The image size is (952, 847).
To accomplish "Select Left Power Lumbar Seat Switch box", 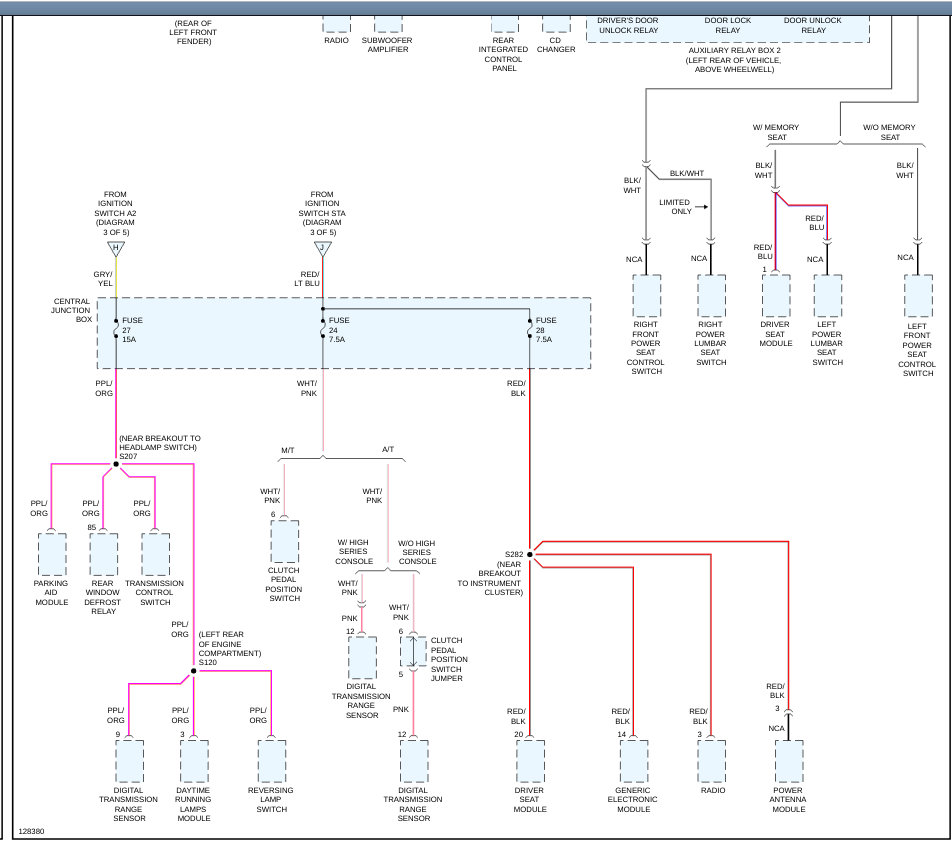I will pyautogui.click(x=828, y=296).
